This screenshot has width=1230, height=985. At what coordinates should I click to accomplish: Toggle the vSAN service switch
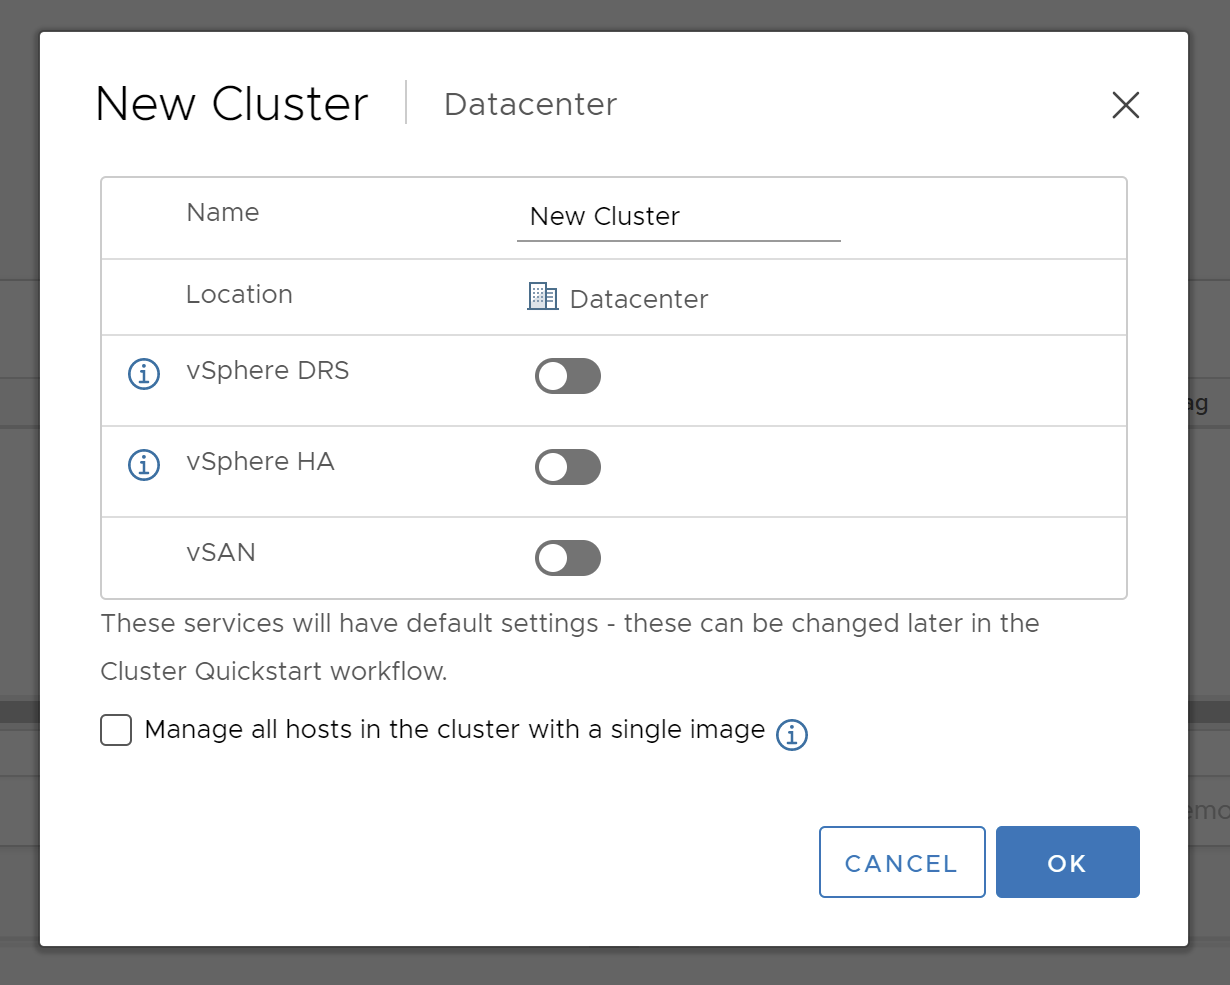click(568, 558)
